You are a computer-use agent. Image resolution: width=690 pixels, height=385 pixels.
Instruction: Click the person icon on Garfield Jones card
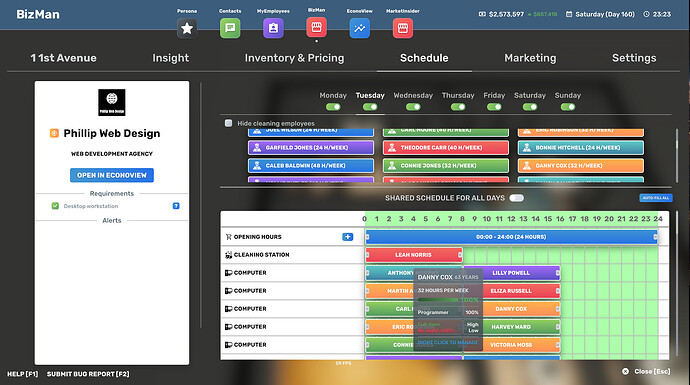(257, 148)
